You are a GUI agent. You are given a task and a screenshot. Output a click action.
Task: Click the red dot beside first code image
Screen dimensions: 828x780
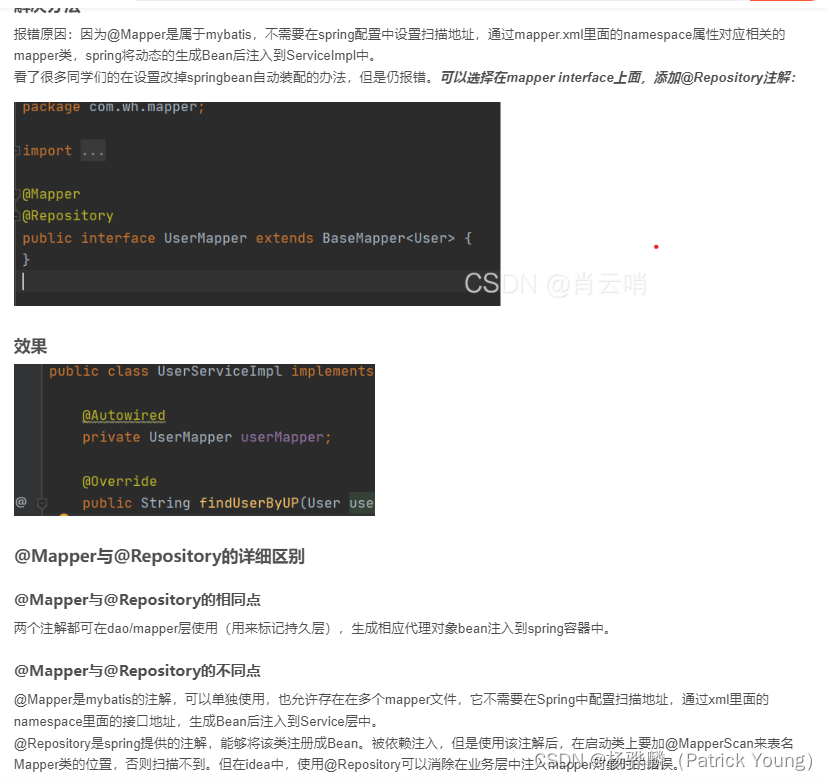pyautogui.click(x=656, y=246)
